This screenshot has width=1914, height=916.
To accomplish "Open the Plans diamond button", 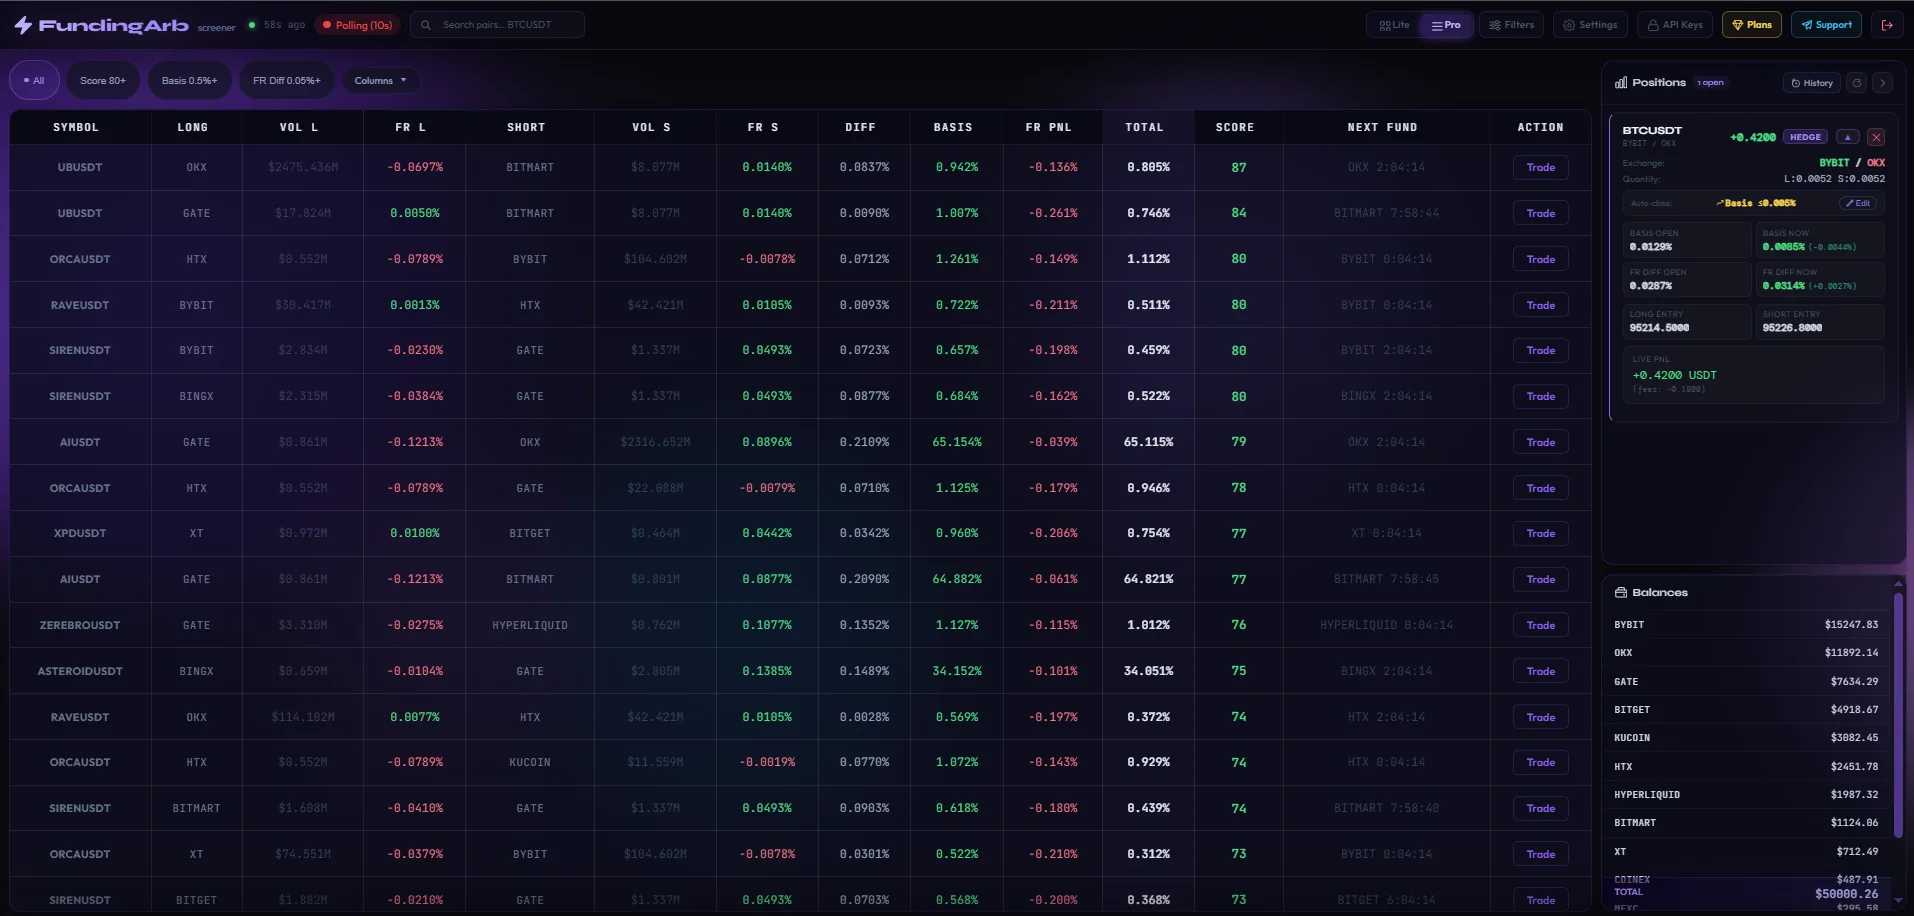I will click(x=1752, y=25).
